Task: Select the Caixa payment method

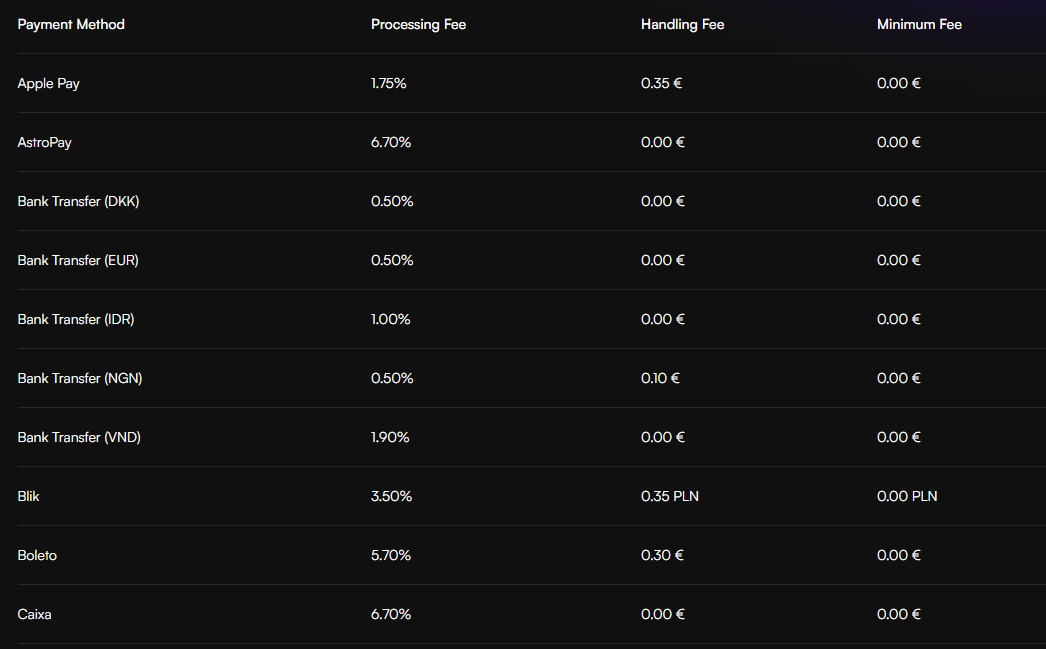Action: (x=34, y=614)
